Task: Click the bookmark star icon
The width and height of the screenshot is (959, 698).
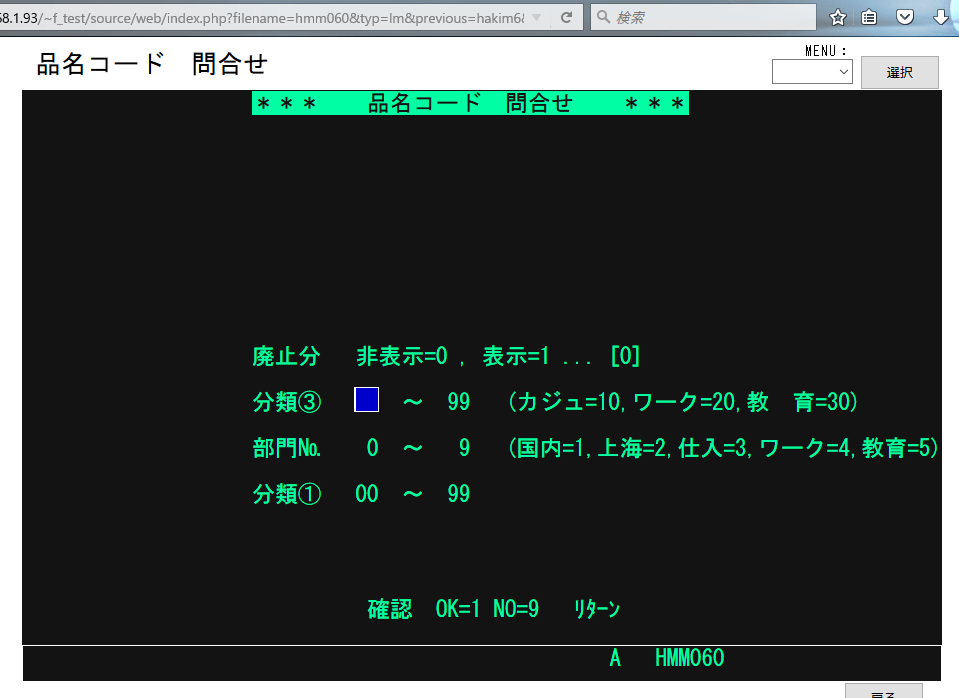Action: coord(838,18)
